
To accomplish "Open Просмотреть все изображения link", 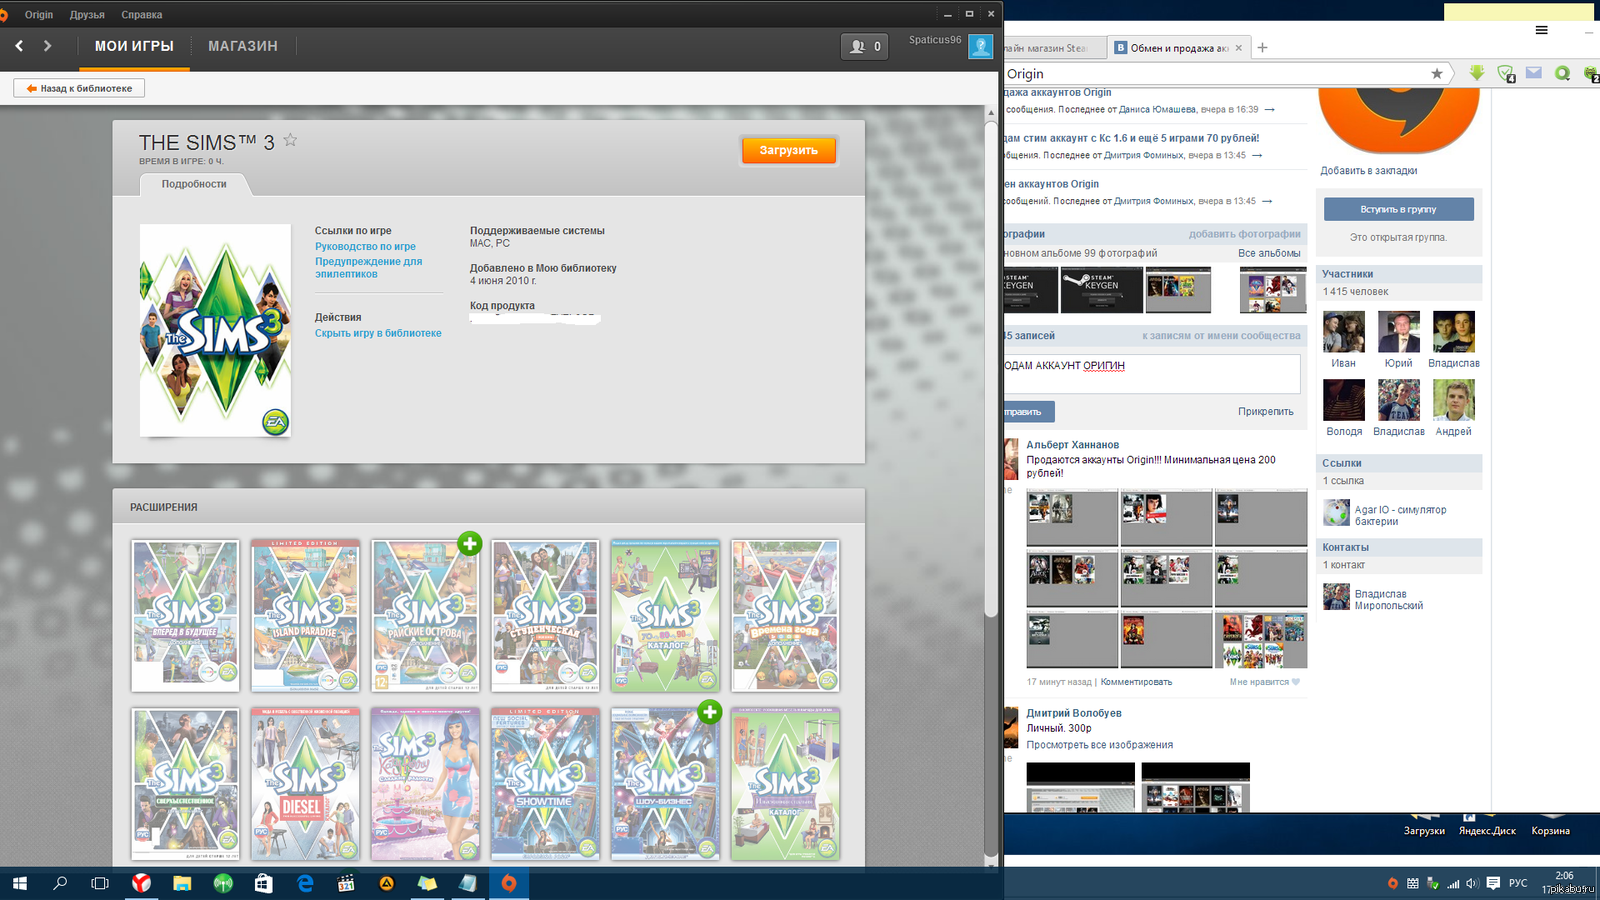I will point(1100,745).
